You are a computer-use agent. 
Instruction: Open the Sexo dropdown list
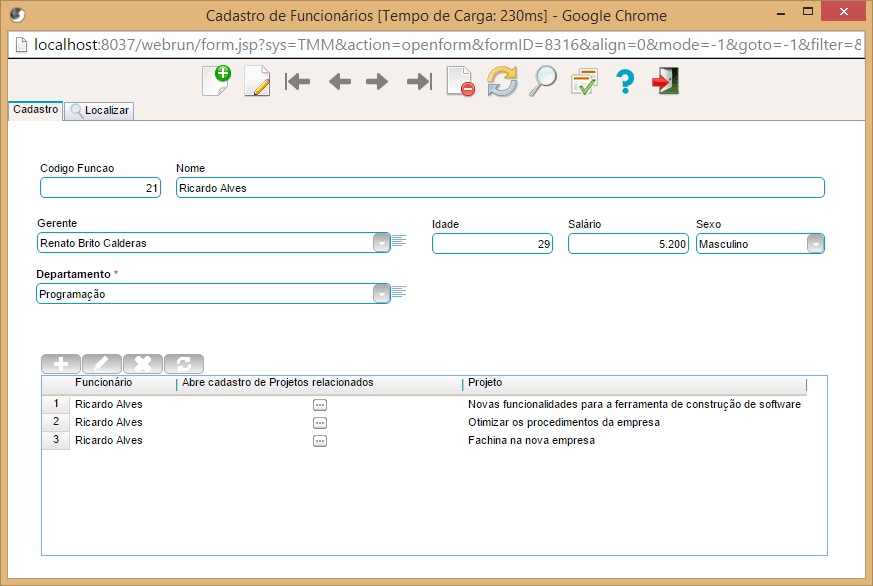pyautogui.click(x=816, y=244)
